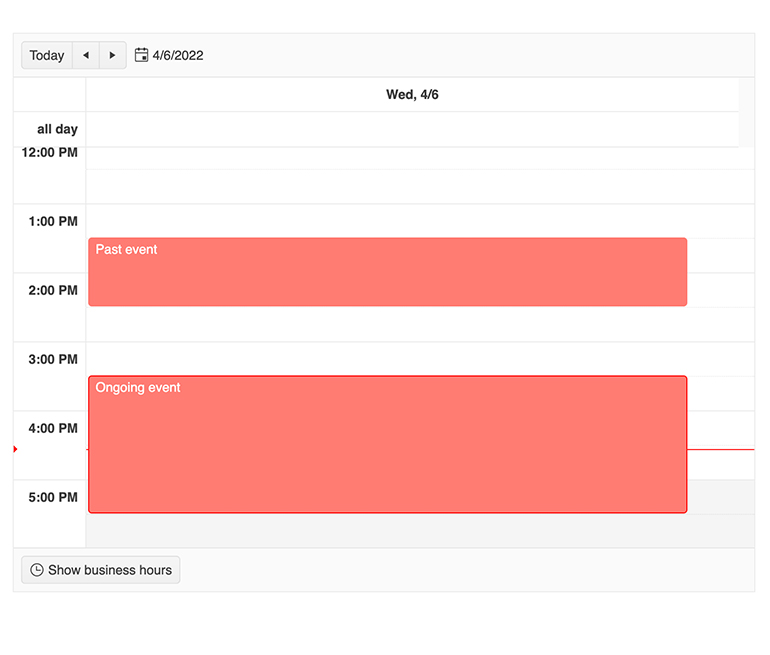Click the all day slot for Wednesday
The width and height of the screenshot is (770, 655).
click(412, 129)
